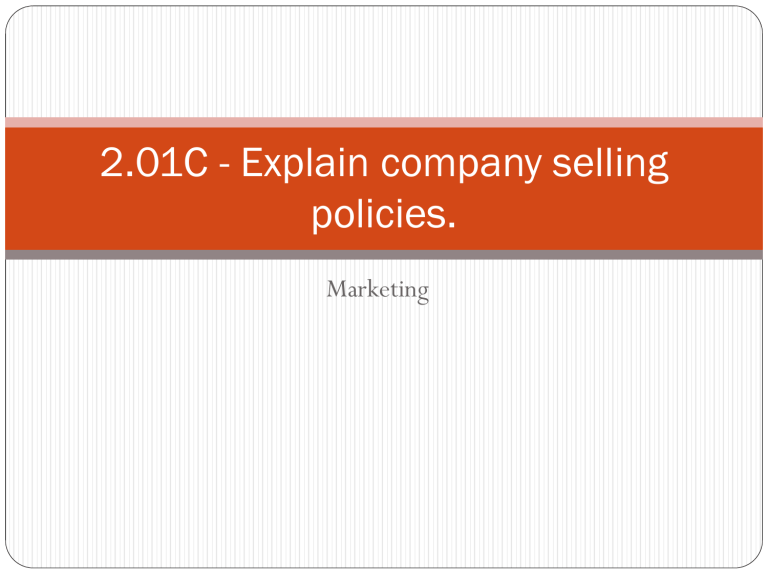Click the letter "M" in Marketing

pos(336,289)
